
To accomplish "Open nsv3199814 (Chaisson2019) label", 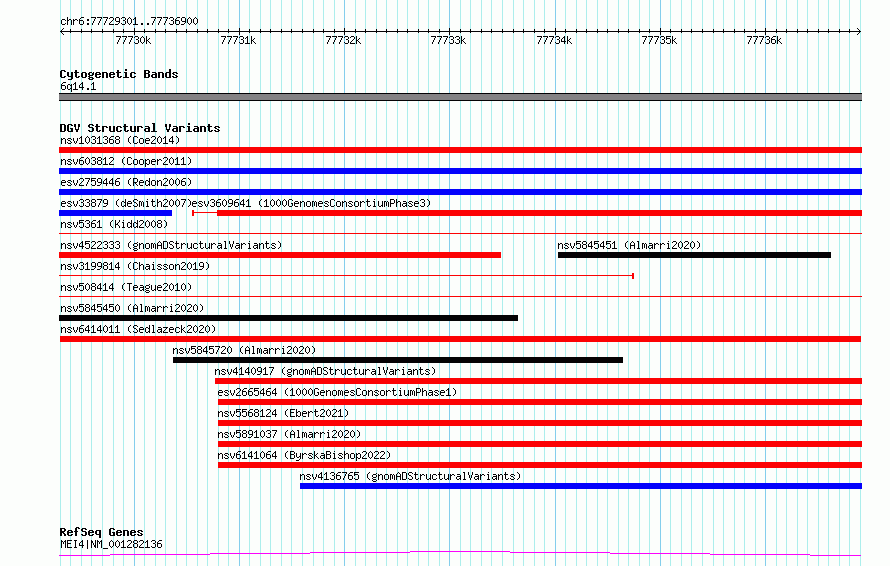I will coord(135,266).
